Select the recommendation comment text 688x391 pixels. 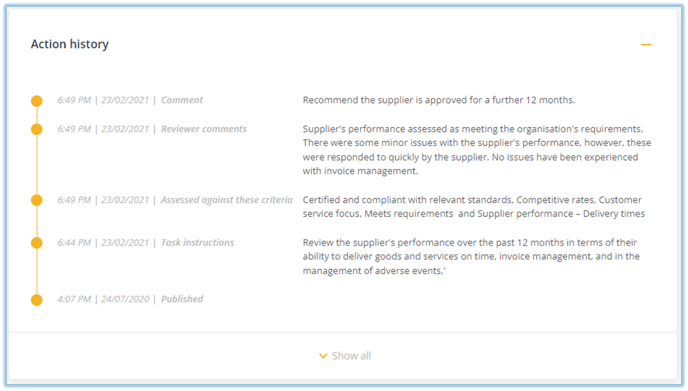point(439,100)
